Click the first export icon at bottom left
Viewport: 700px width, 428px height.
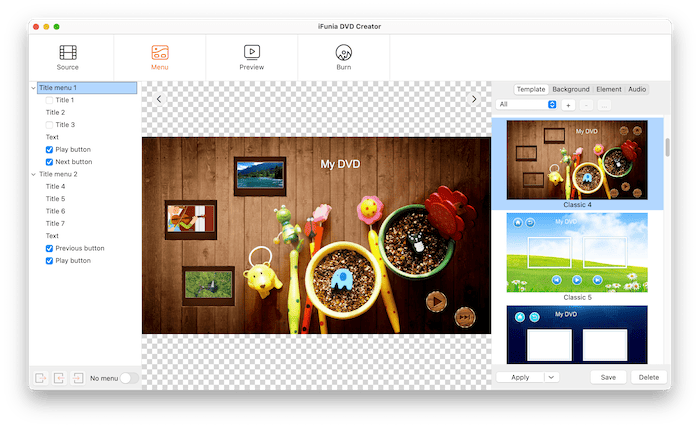tap(41, 377)
